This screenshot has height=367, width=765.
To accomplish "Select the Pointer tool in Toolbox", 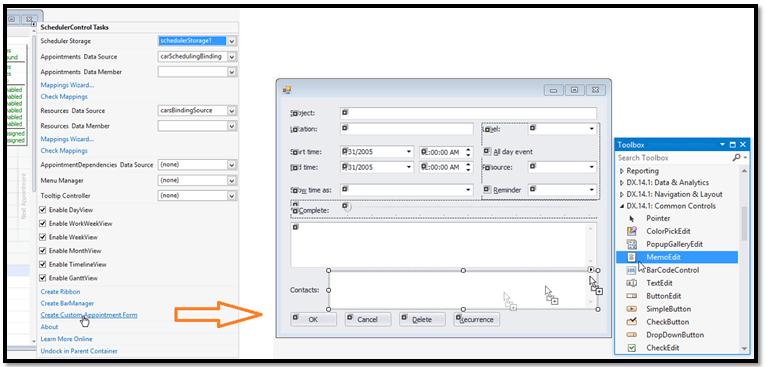I will tap(631, 219).
